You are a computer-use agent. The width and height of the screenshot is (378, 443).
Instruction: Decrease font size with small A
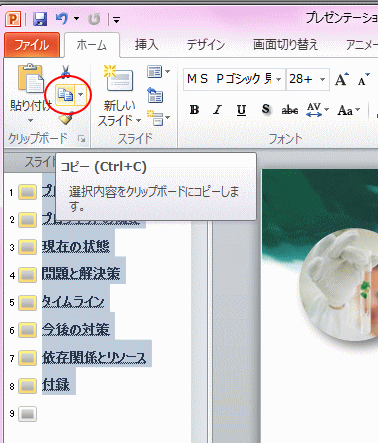(364, 79)
